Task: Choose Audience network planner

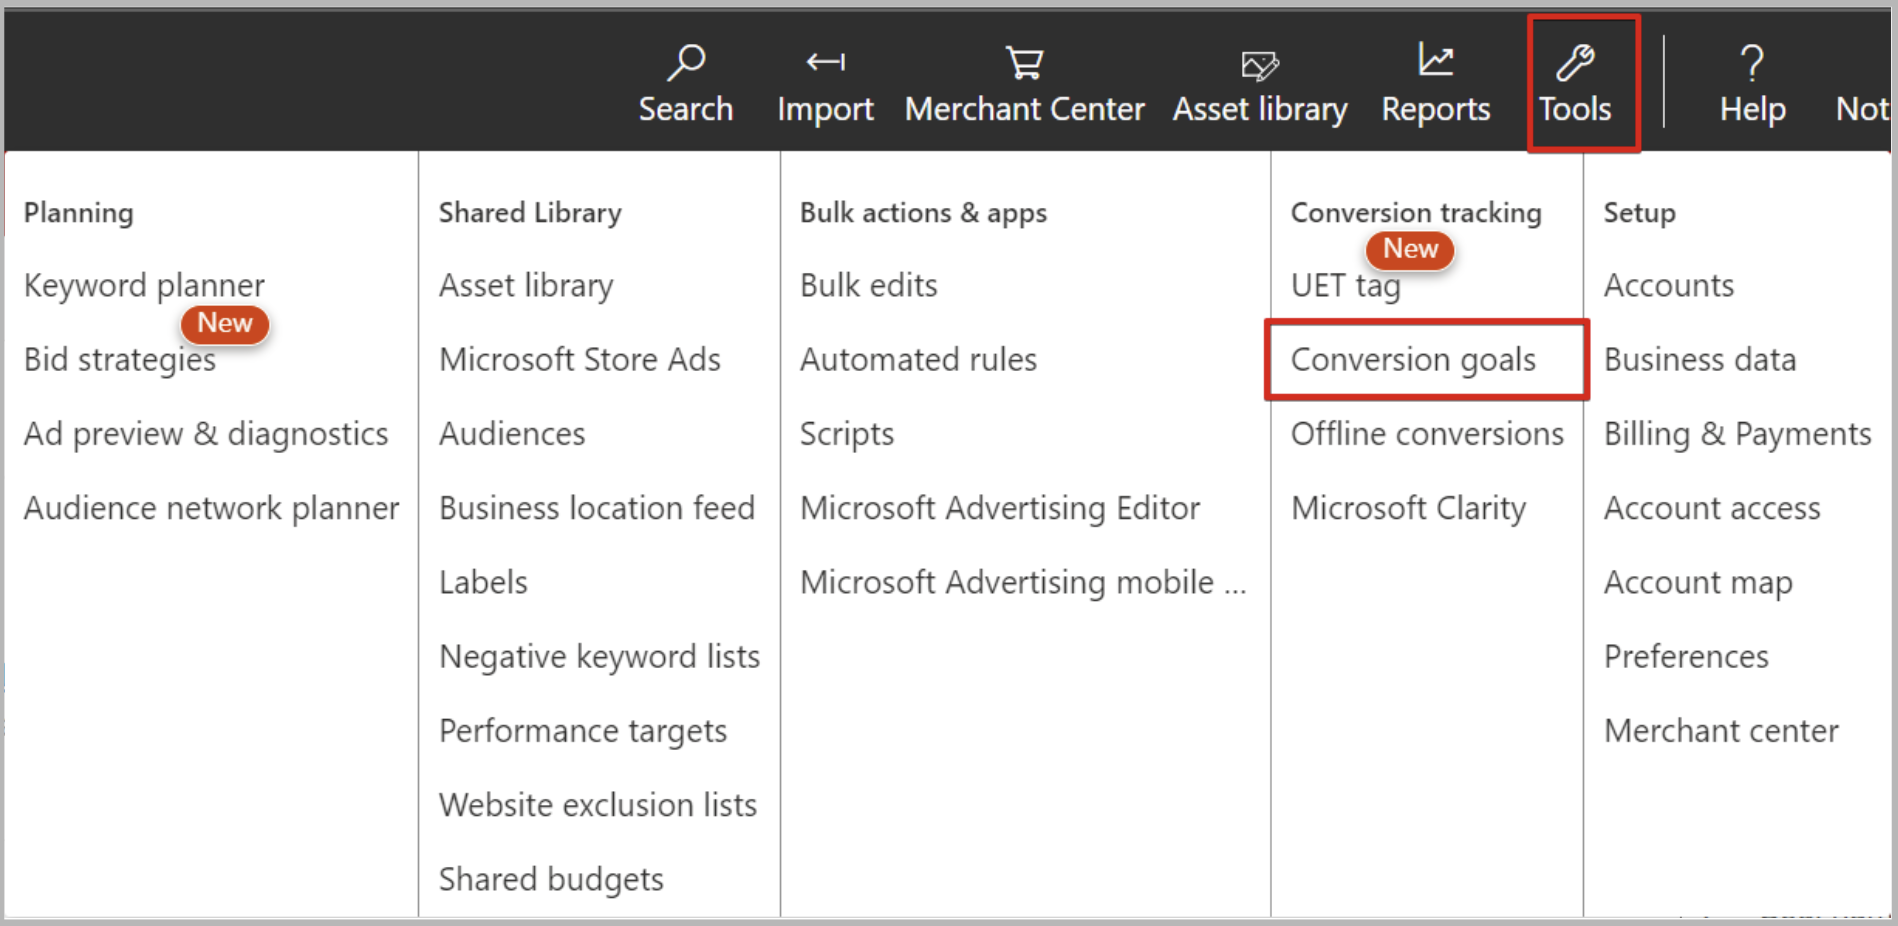Action: click(212, 508)
